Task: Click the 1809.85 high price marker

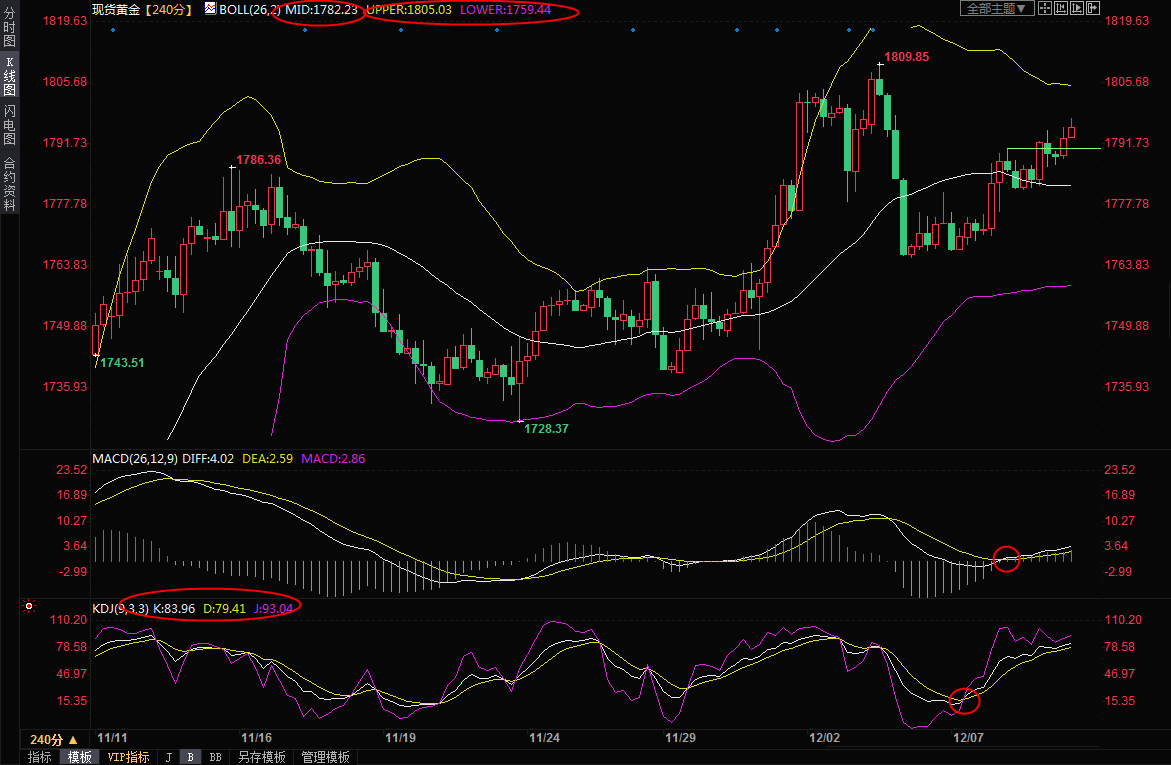Action: (906, 57)
